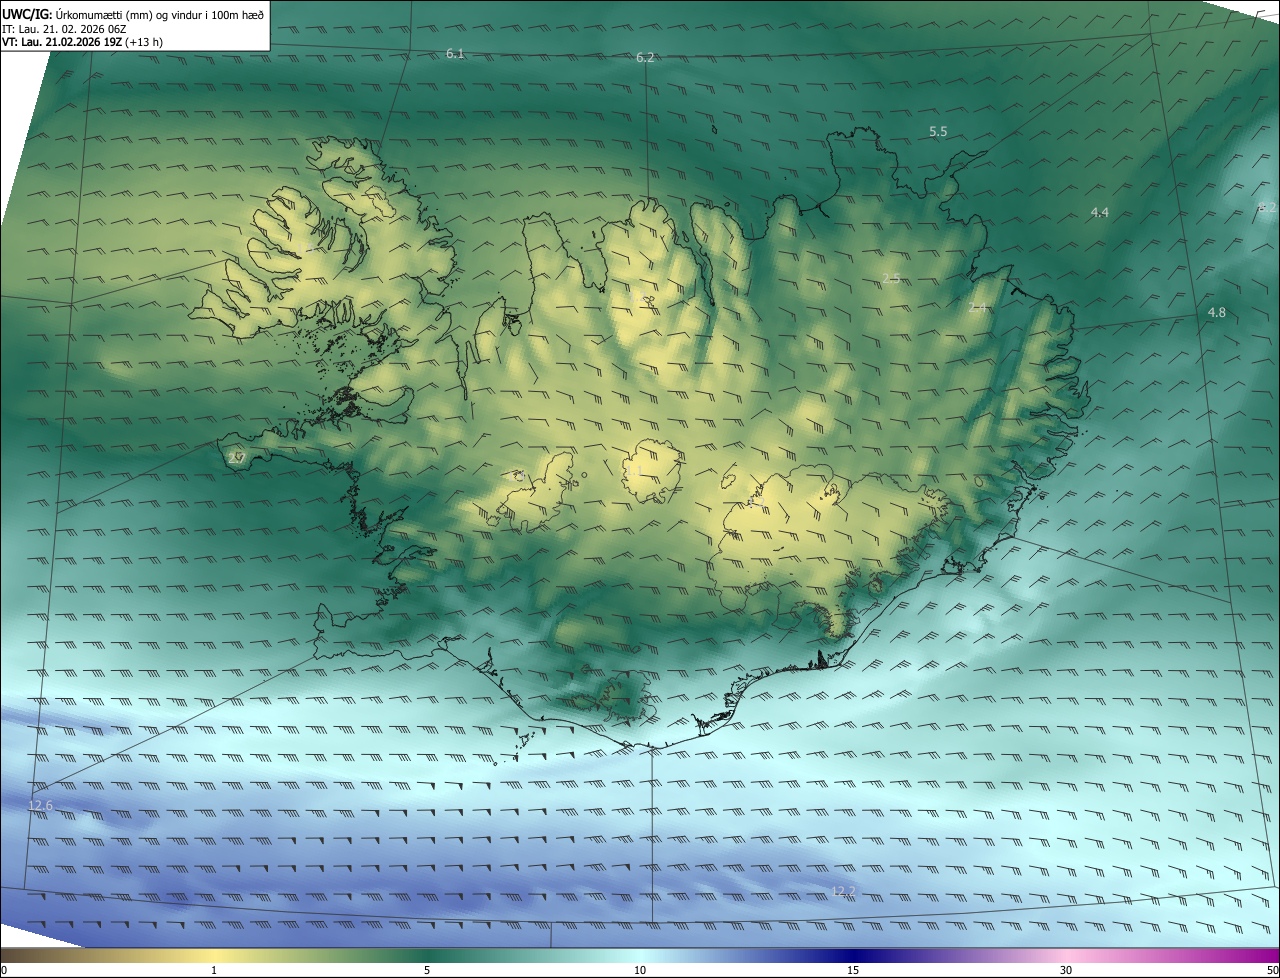
Task: Click the colorbar tick labeled 50
Action: coord(1272,970)
